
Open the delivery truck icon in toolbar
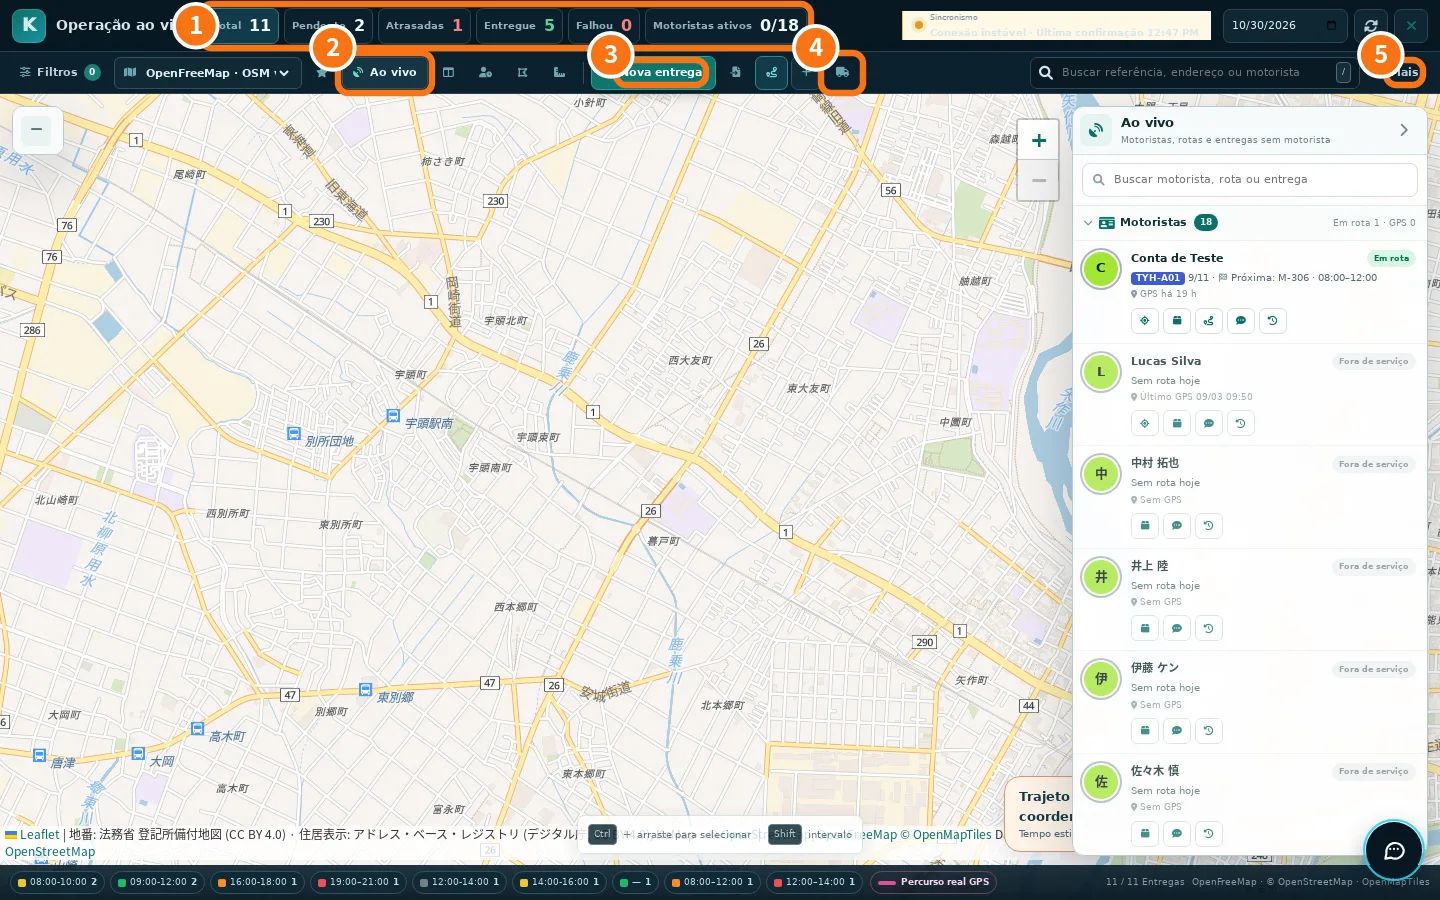(x=842, y=72)
